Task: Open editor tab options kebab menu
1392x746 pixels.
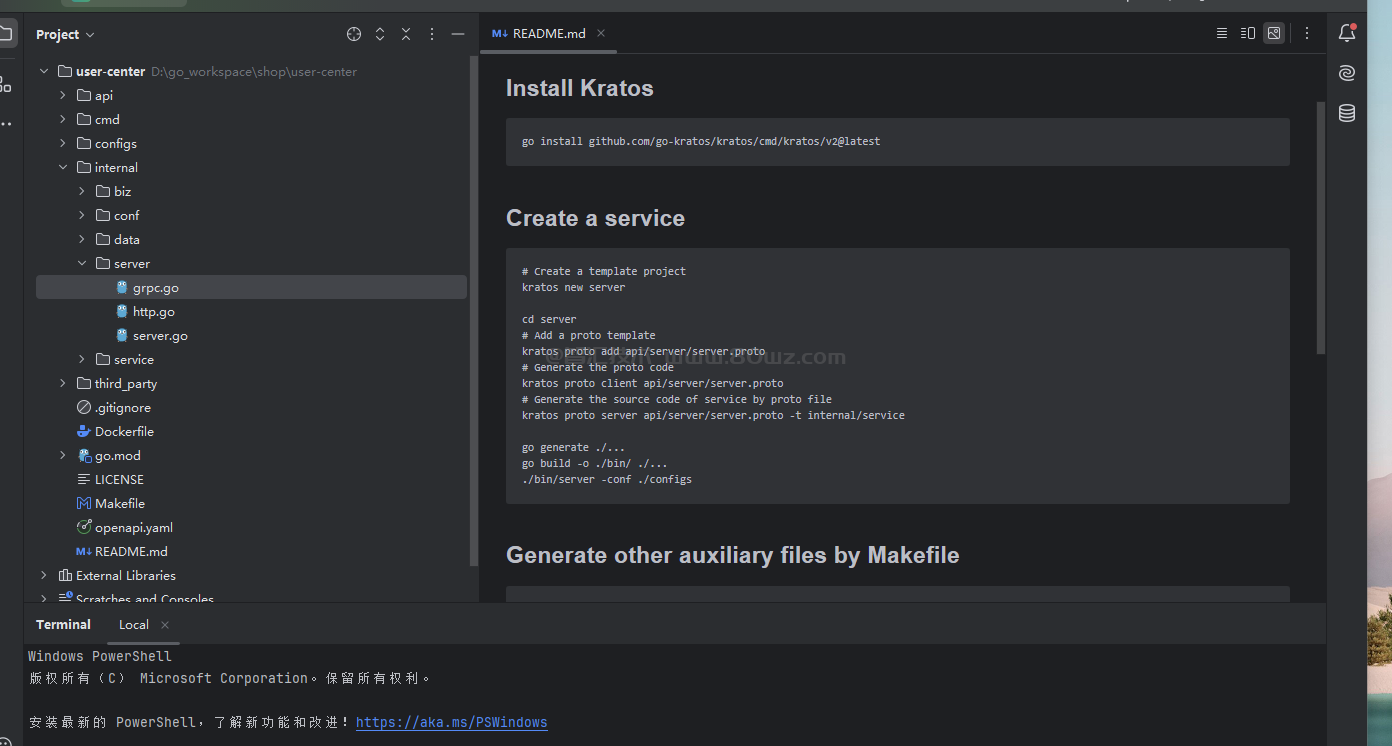Action: pyautogui.click(x=1307, y=33)
